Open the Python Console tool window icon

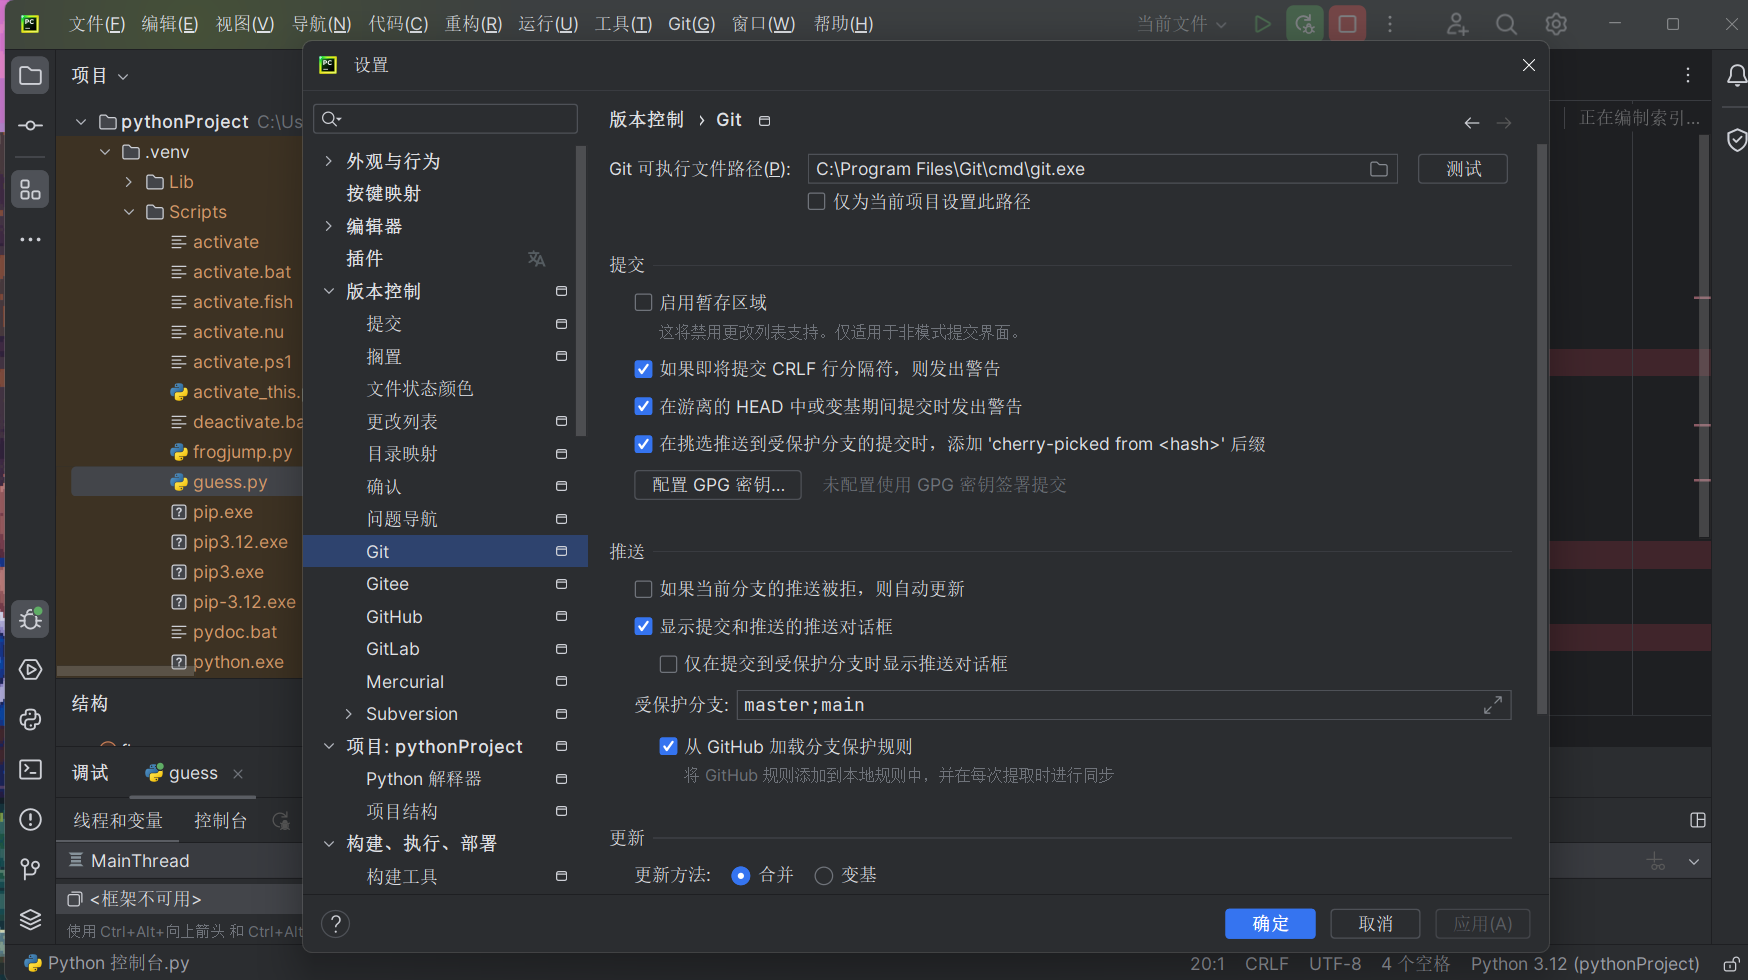pos(31,720)
